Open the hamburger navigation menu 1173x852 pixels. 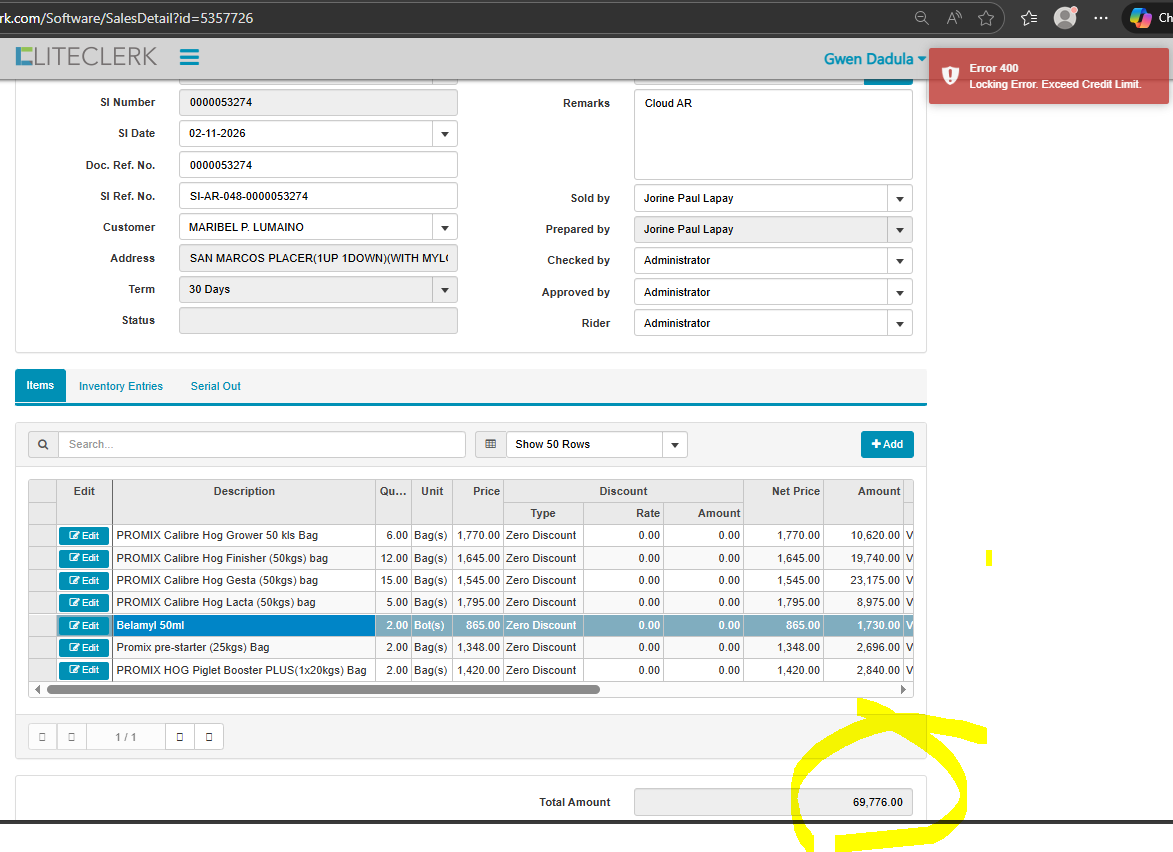tap(189, 58)
